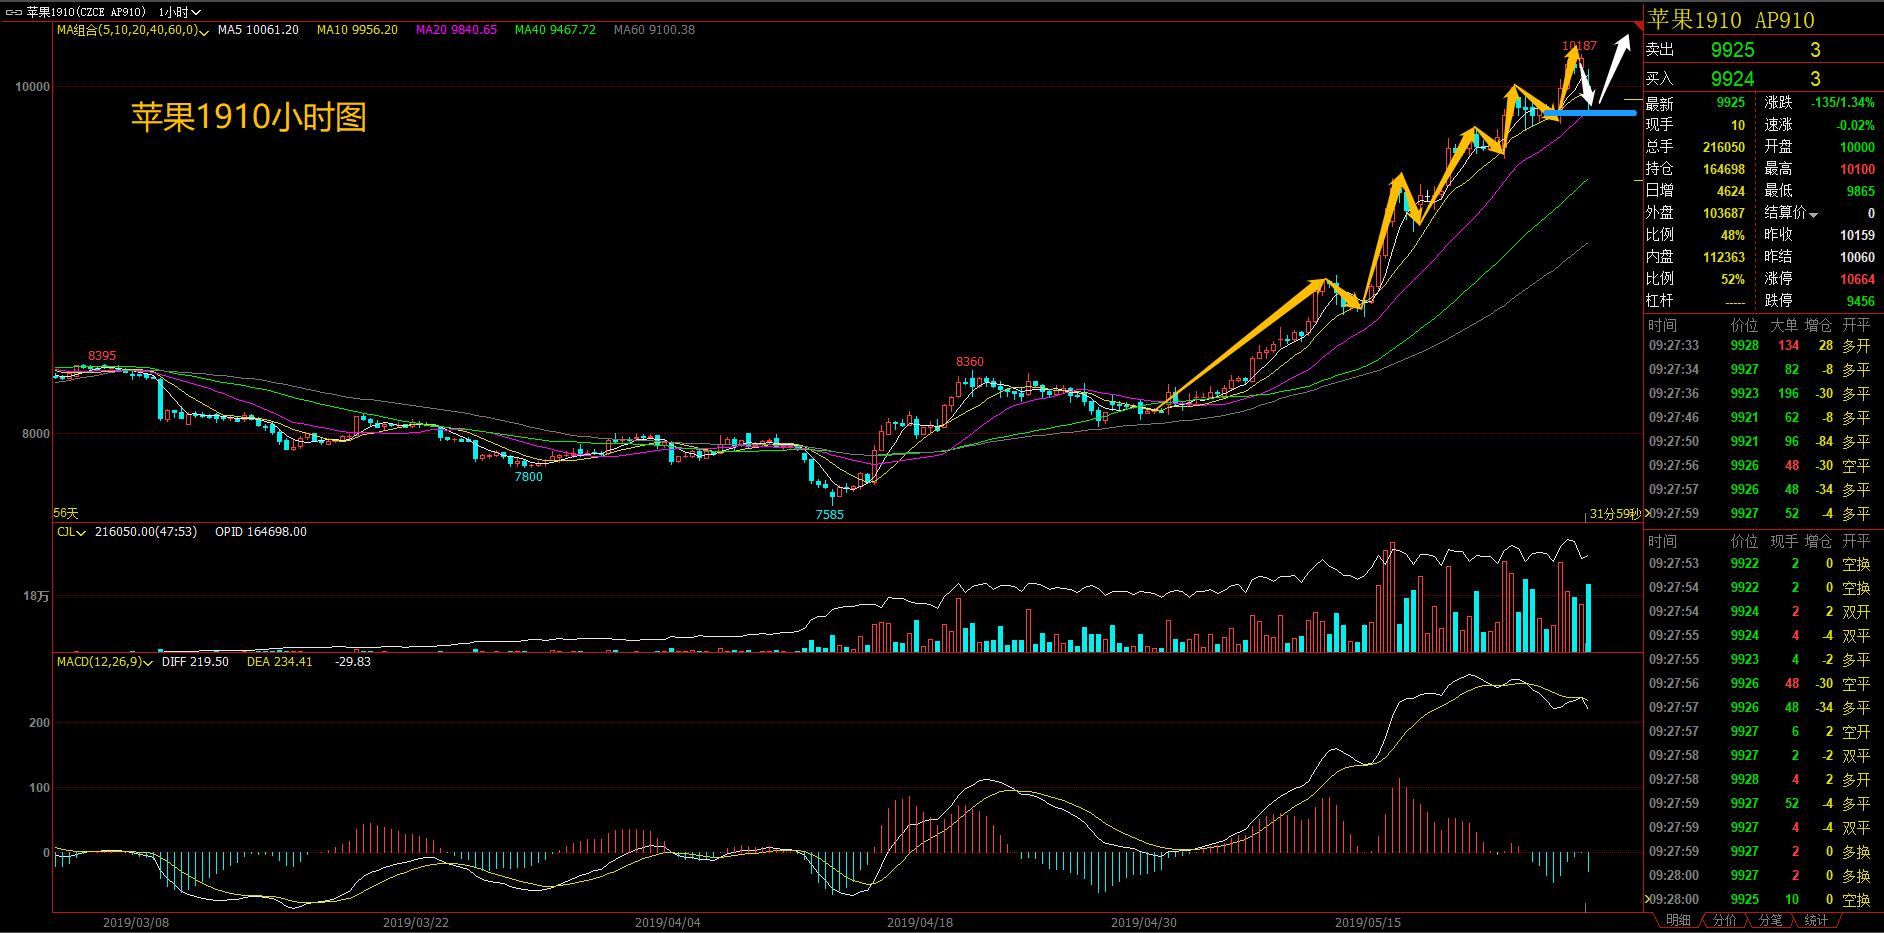Open the CJL volume indicator dropdown

pos(82,533)
